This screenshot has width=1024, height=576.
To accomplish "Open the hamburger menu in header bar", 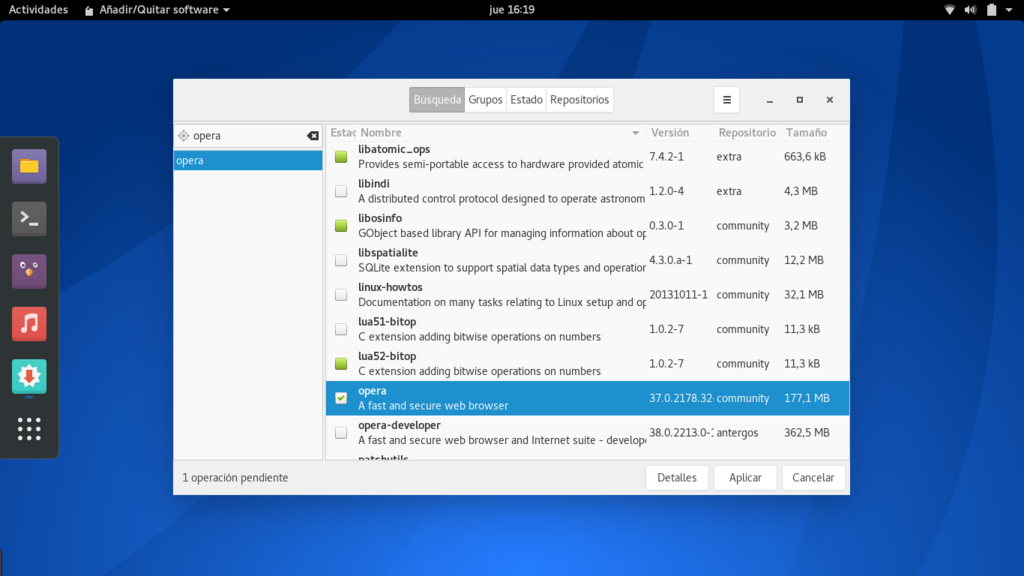I will [727, 100].
